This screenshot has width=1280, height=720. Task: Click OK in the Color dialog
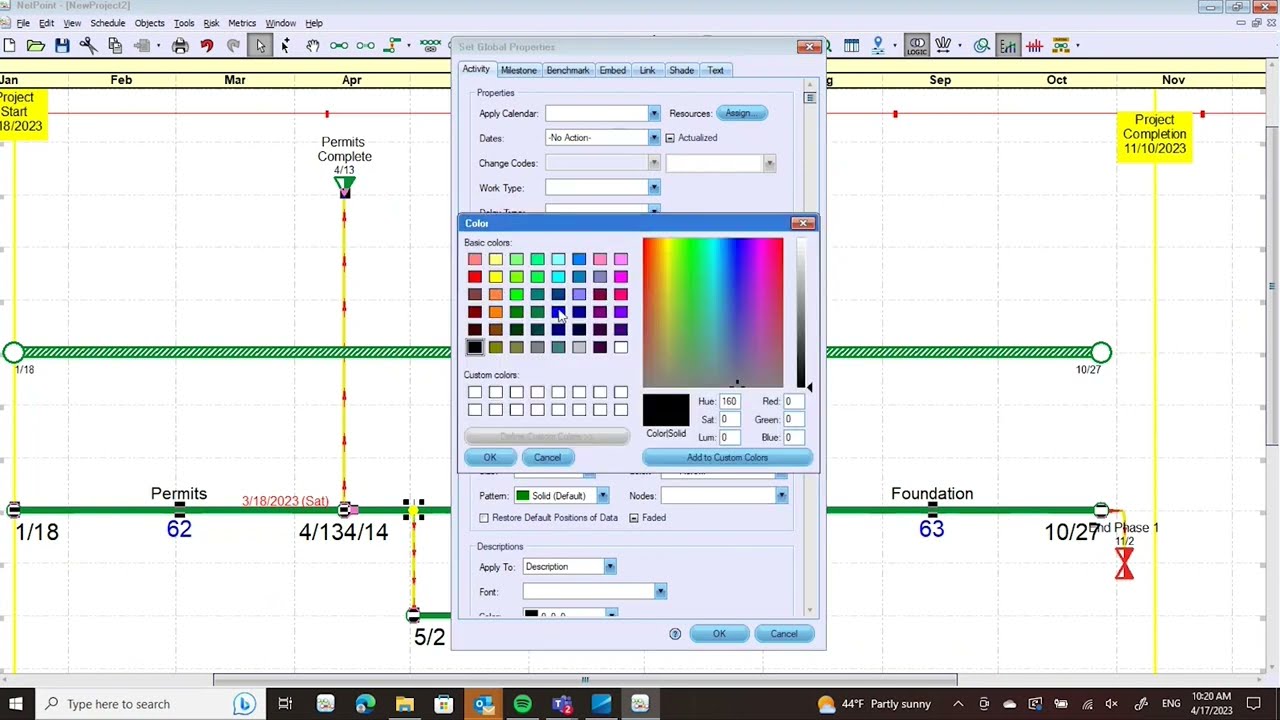pyautogui.click(x=490, y=458)
